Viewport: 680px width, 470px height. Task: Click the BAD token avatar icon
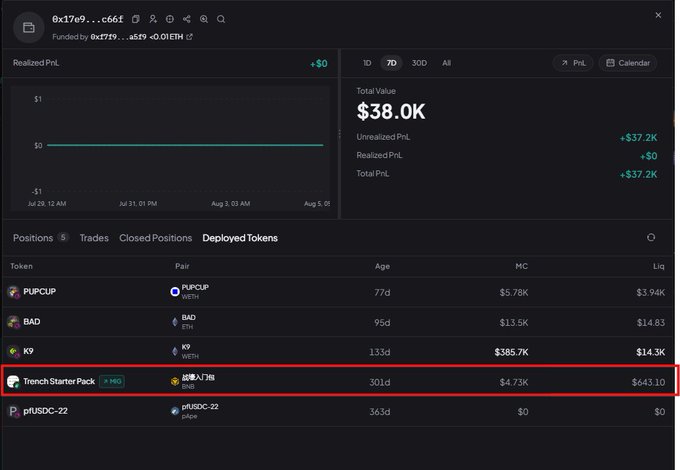tap(13, 322)
